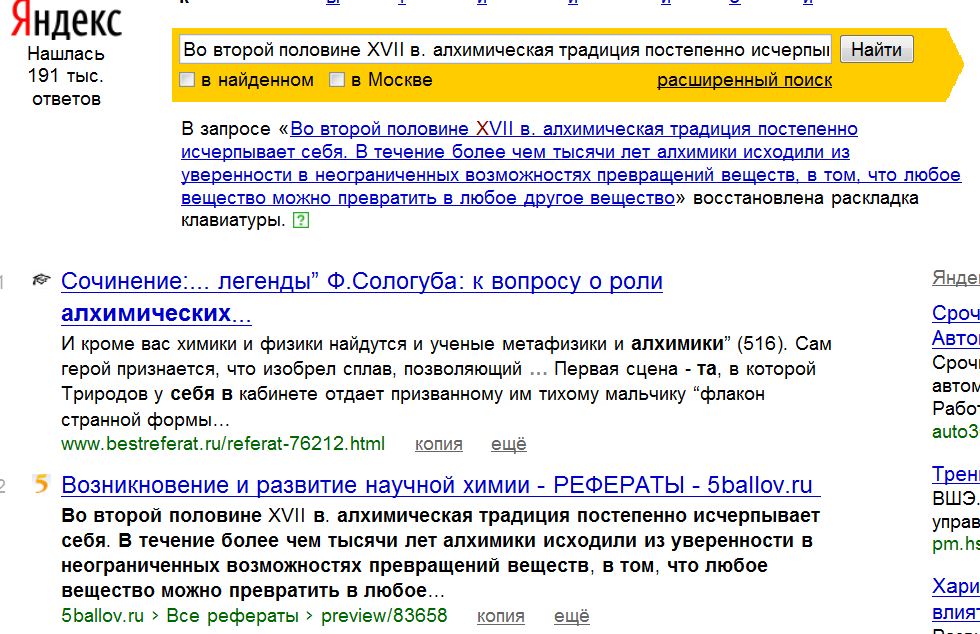
Task: Click the snippet text 'И кроме вас химики и физики'
Action: (x=194, y=343)
